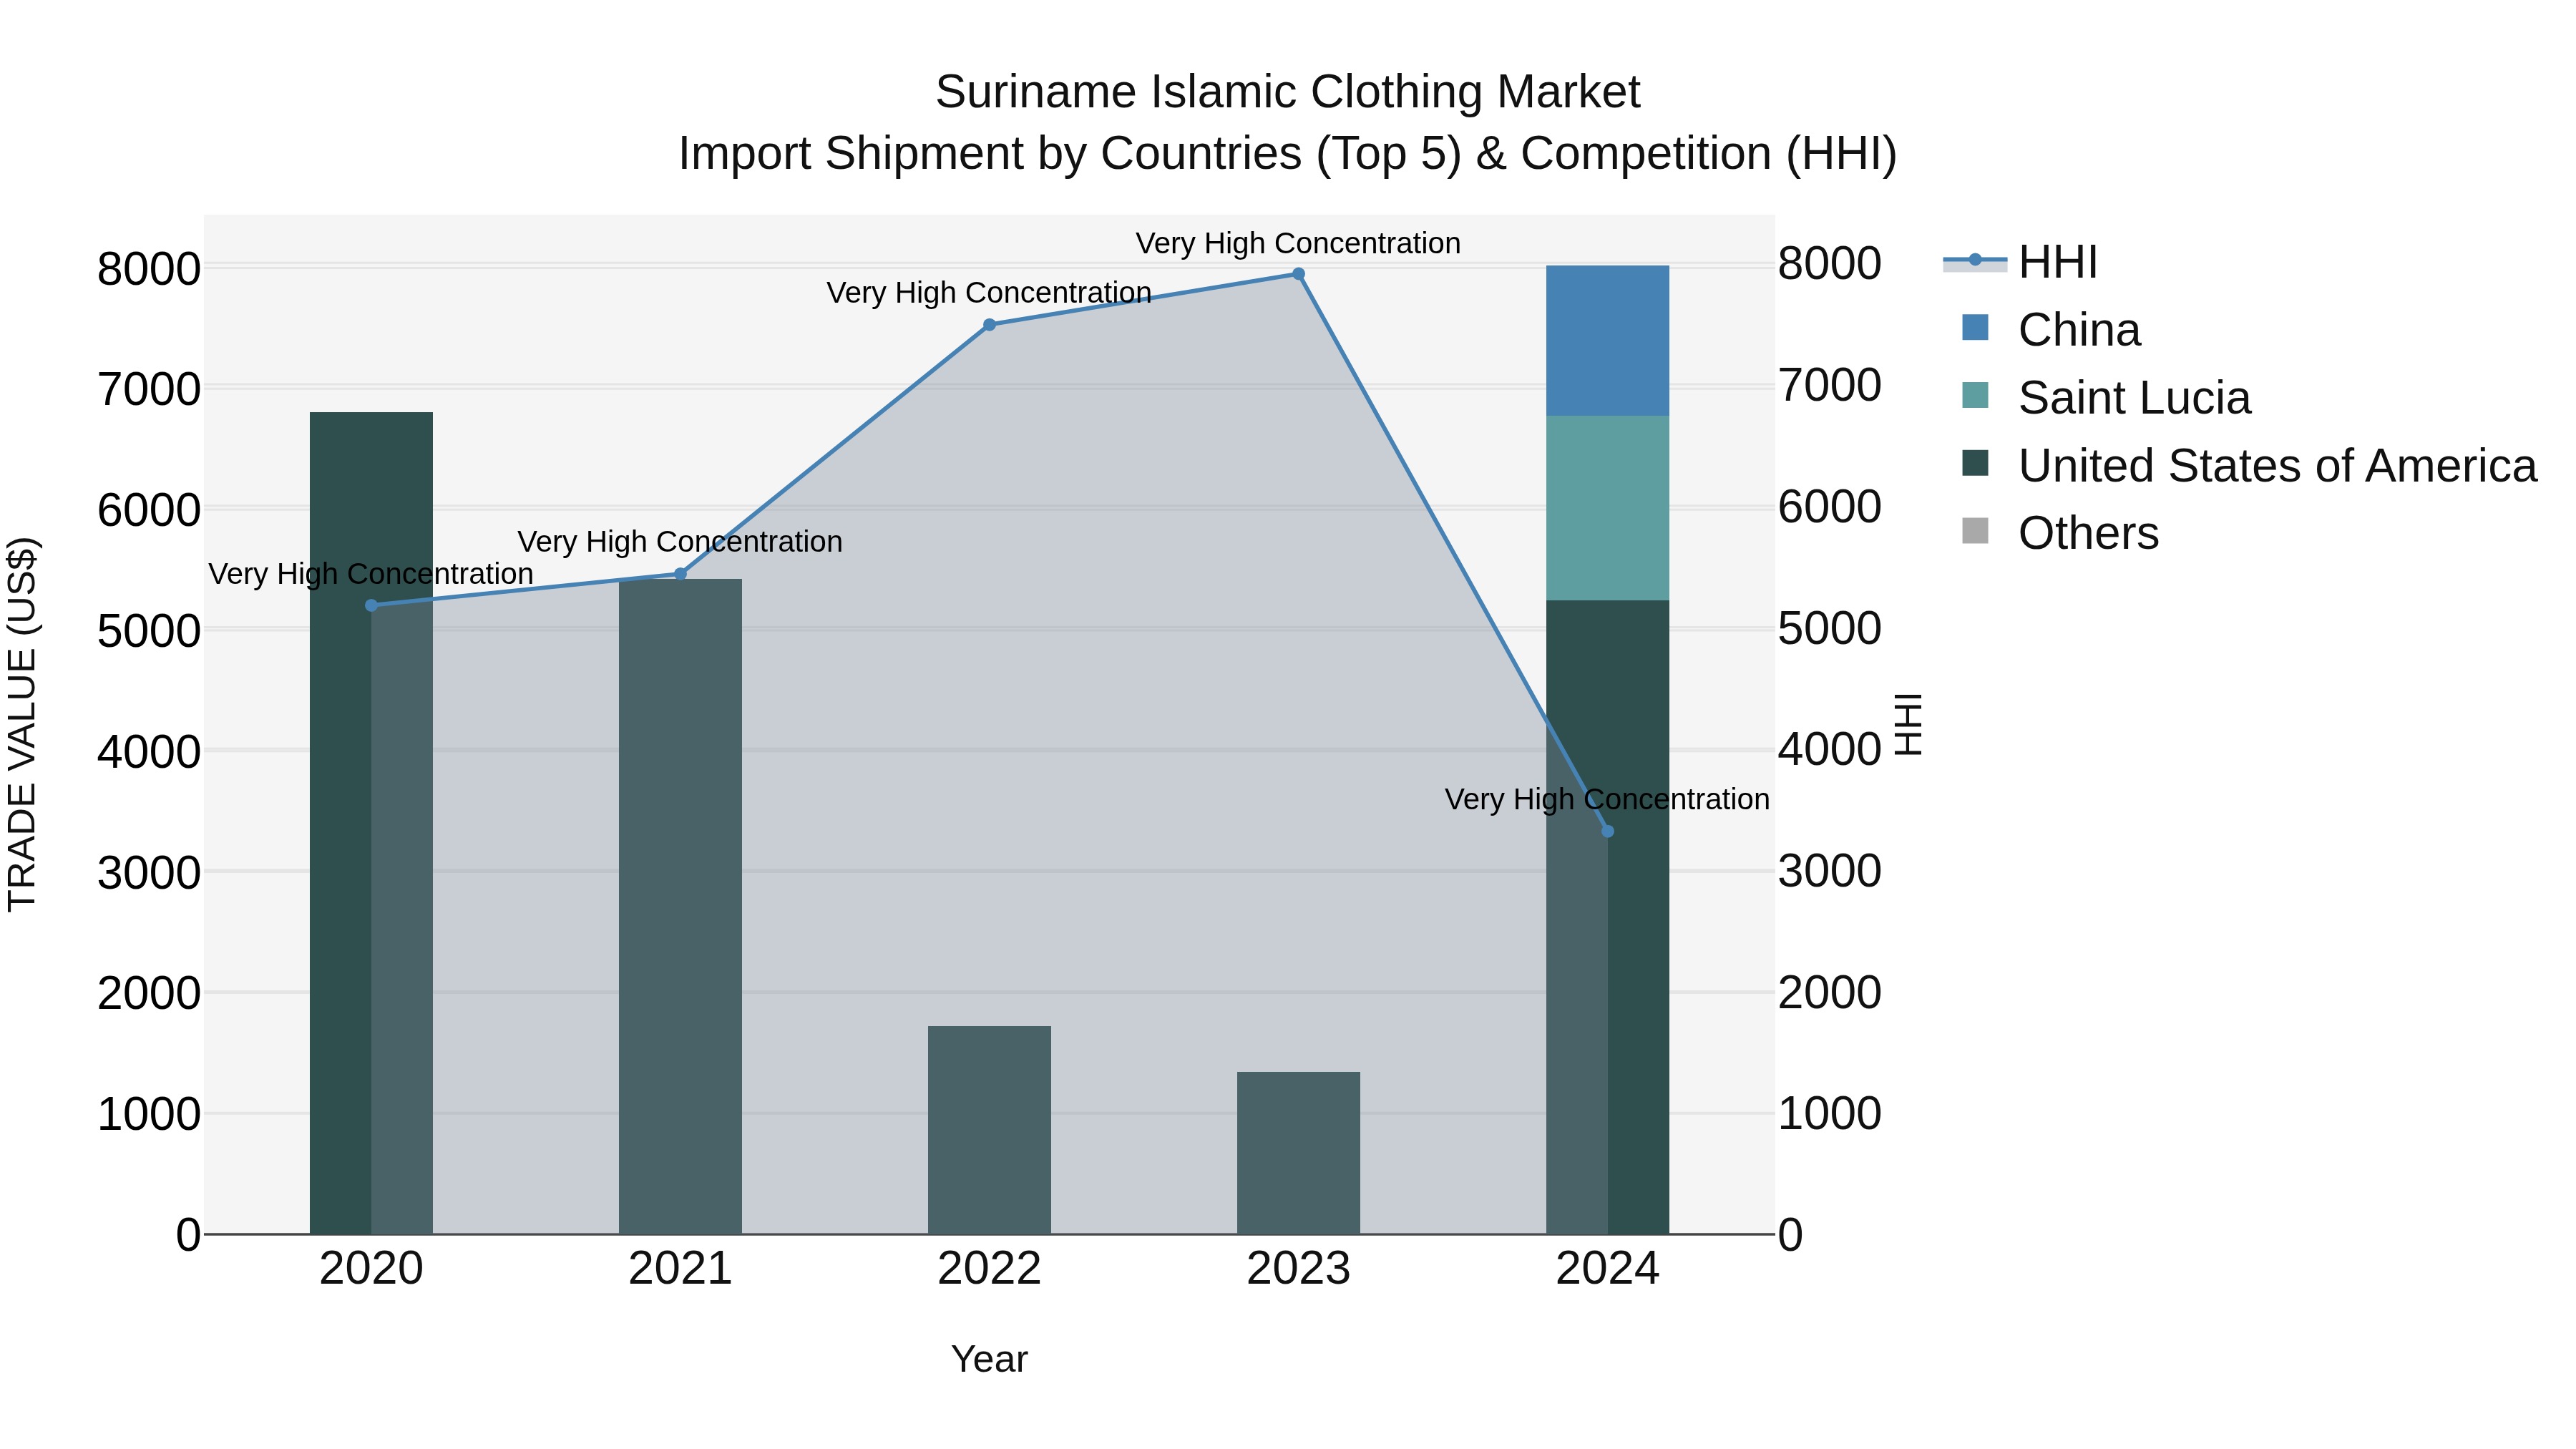This screenshot has height=1449, width=2576.
Task: Click Very High Concentration label above 2020
Action: (x=371, y=574)
